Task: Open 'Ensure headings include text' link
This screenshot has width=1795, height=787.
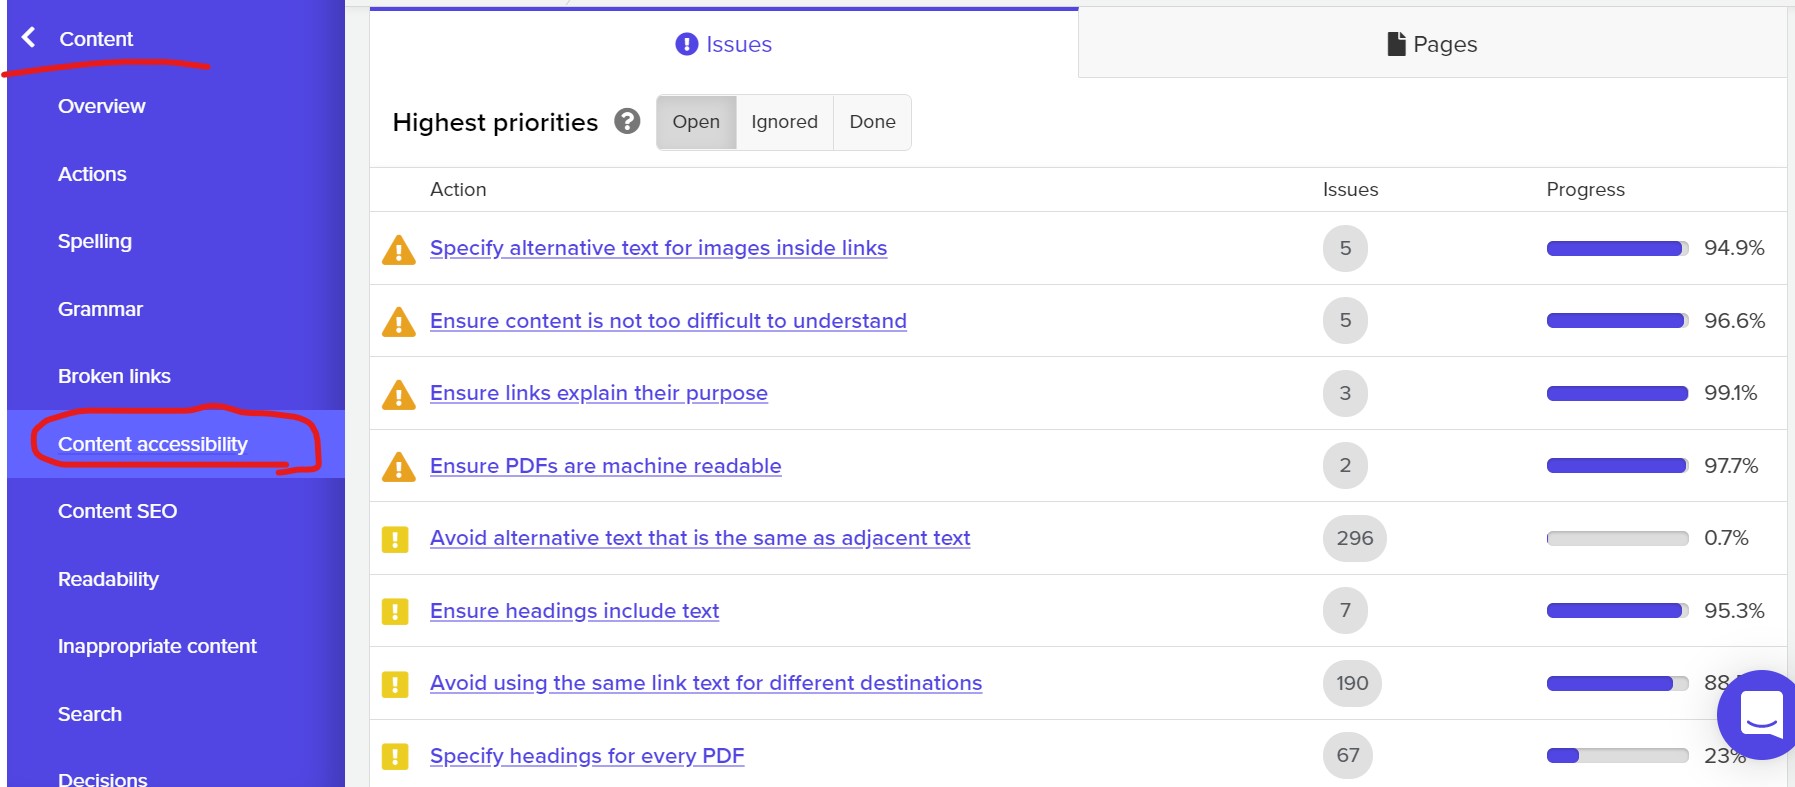Action: [x=575, y=611]
